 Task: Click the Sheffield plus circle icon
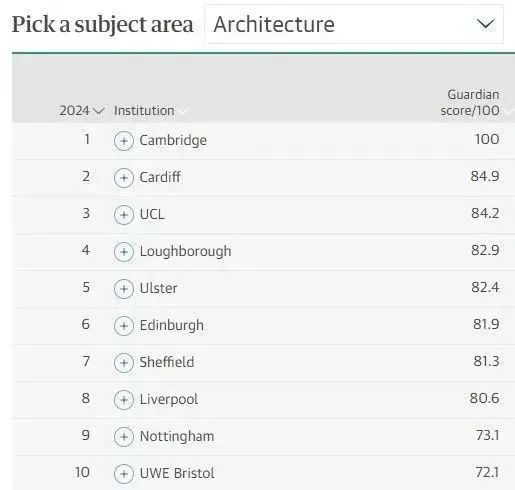pyautogui.click(x=124, y=363)
